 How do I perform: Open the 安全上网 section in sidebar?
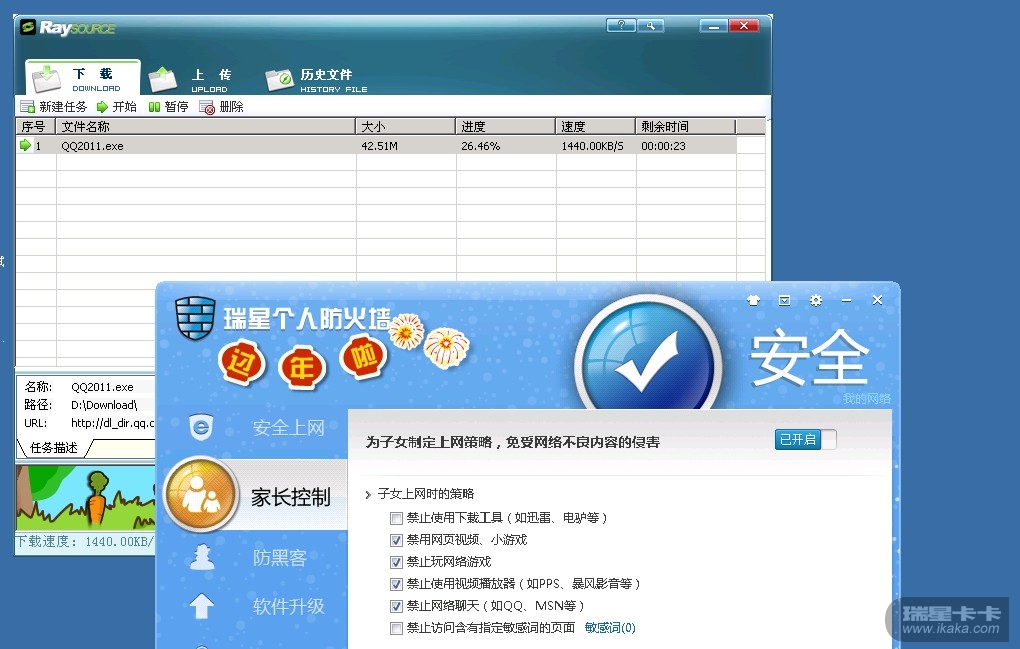tap(288, 427)
